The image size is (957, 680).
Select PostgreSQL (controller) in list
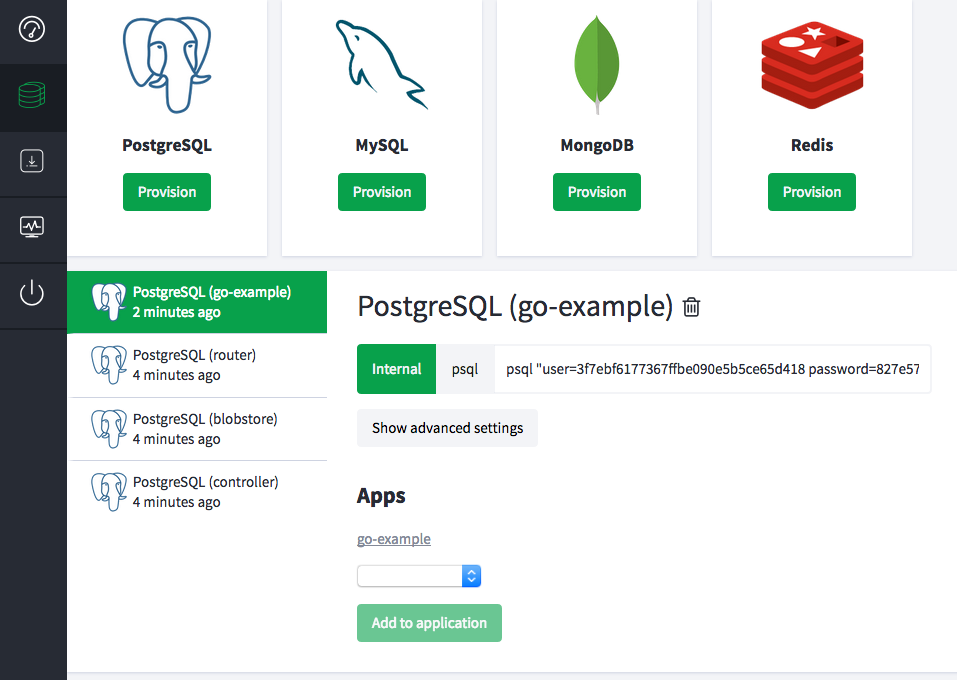(197, 492)
